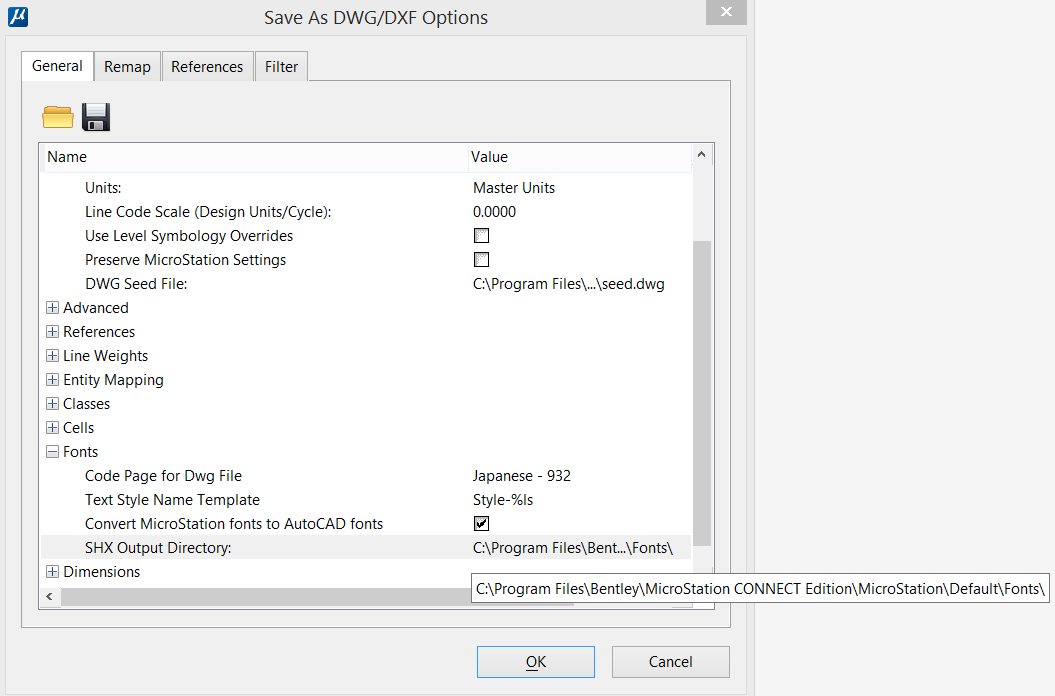Click the scroll up arrow in options list

pos(701,155)
